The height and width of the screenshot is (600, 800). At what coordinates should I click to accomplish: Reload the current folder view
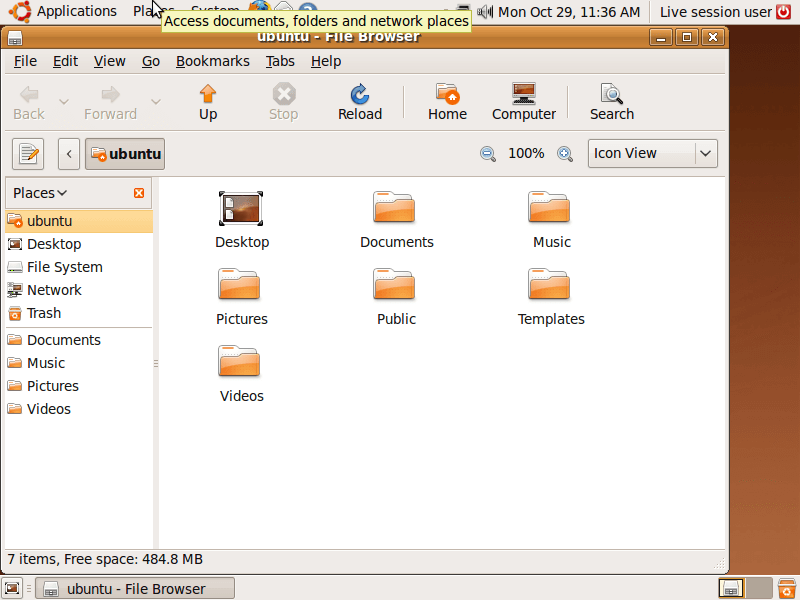pos(360,103)
